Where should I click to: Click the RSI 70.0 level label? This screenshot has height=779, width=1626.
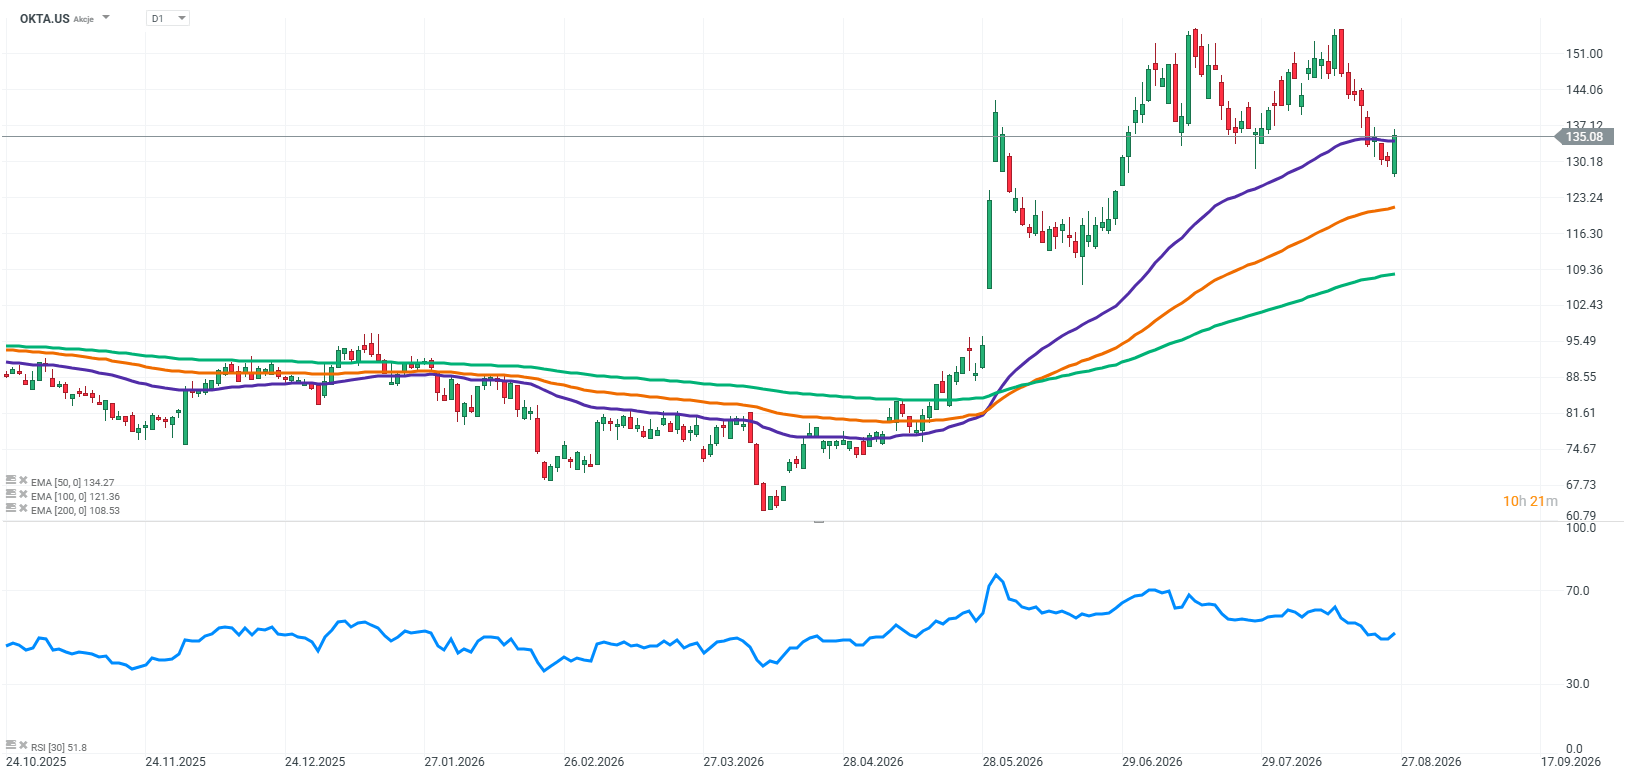tap(1578, 591)
